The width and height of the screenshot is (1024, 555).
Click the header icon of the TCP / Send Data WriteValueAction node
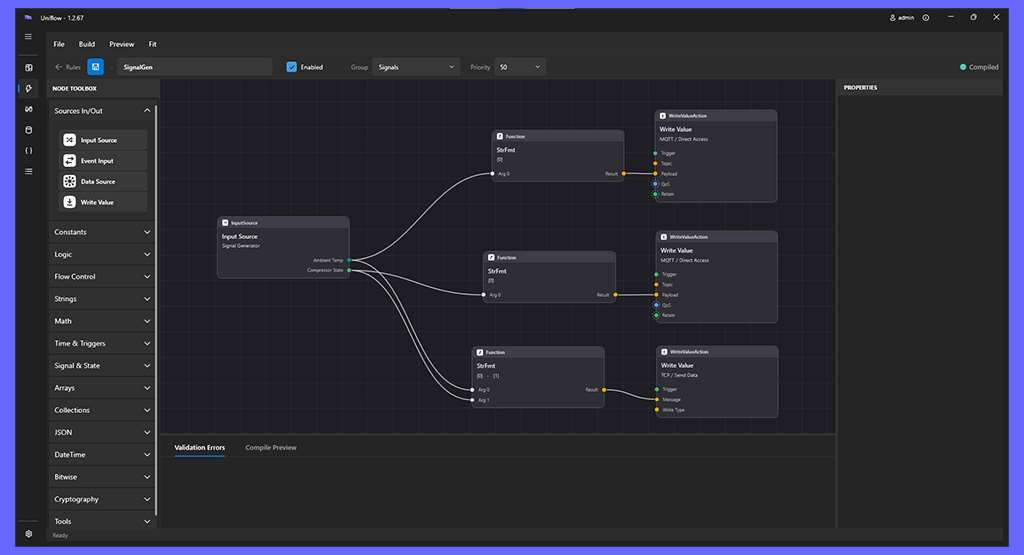664,351
